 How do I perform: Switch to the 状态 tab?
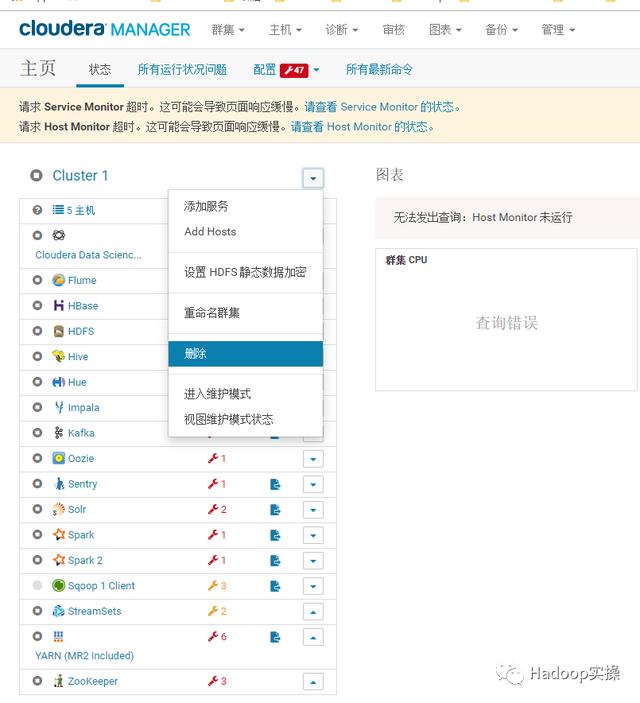(100, 69)
